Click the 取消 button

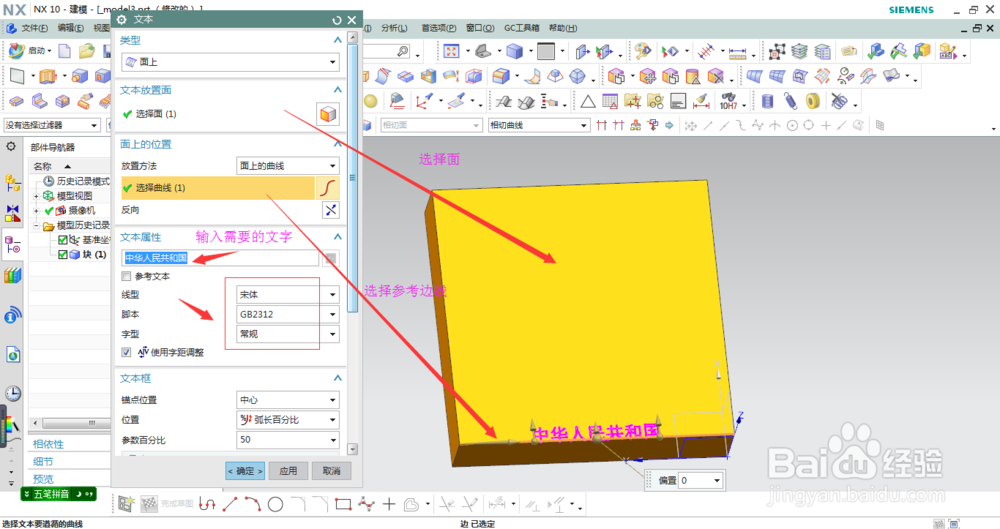point(332,471)
